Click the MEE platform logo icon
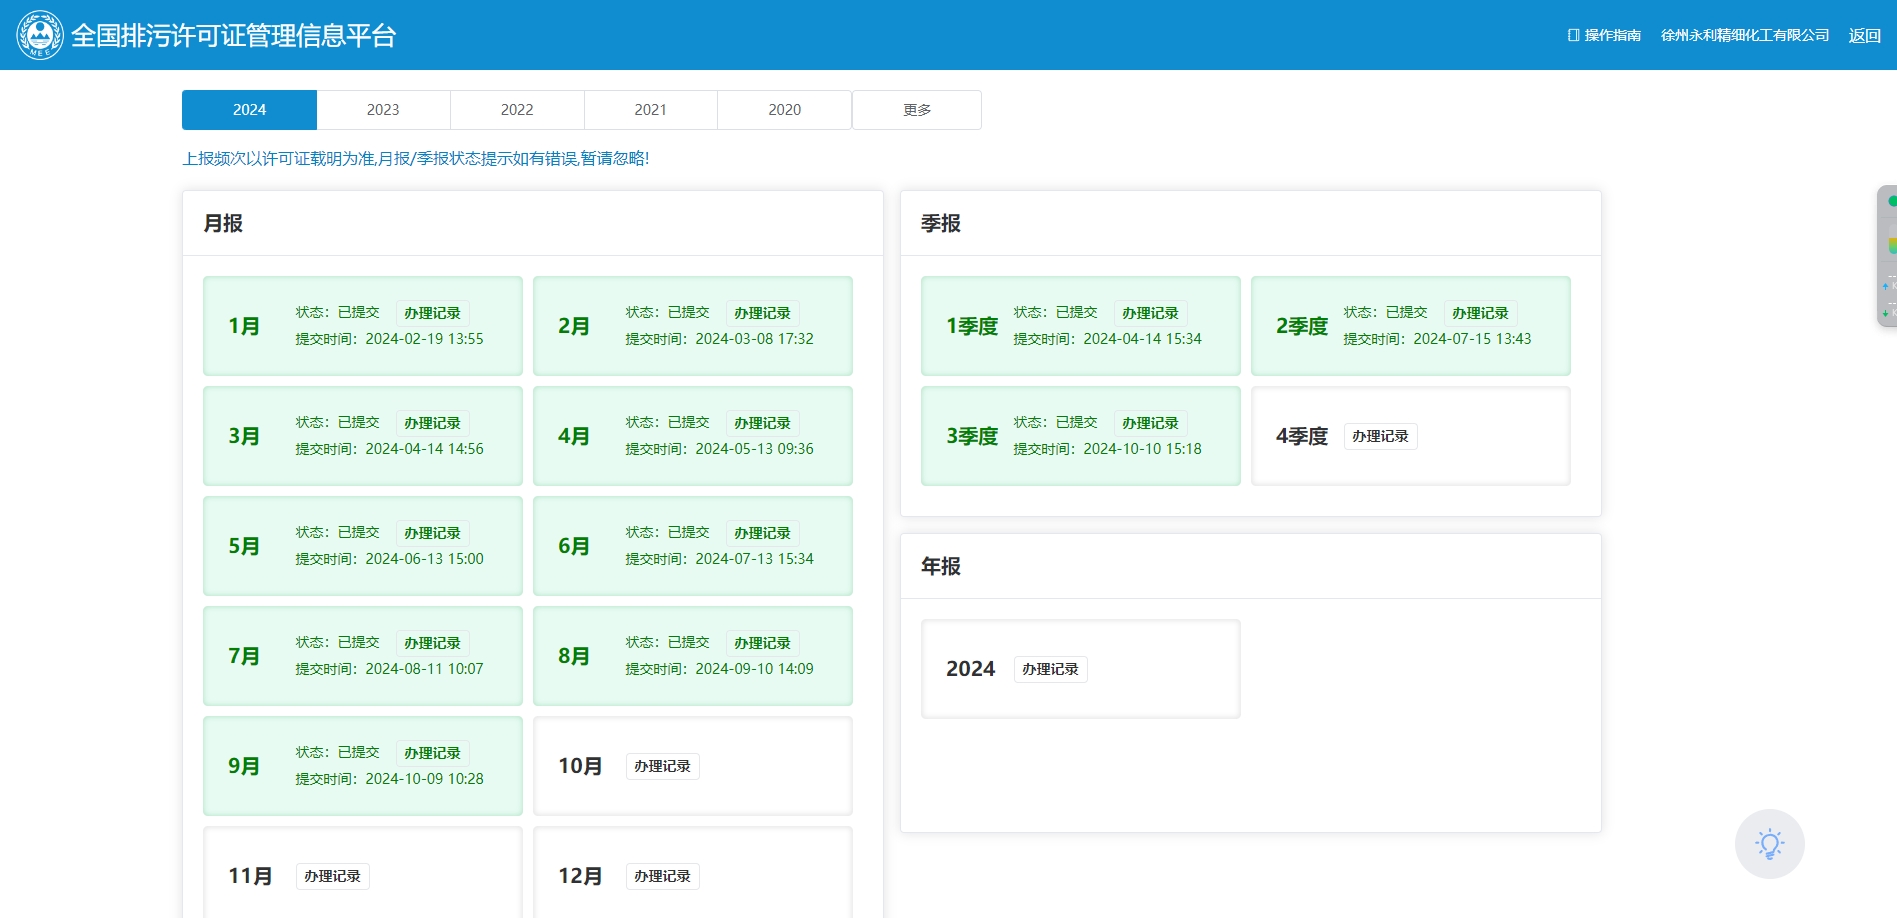Screen dimensions: 1897x918 click(40, 35)
